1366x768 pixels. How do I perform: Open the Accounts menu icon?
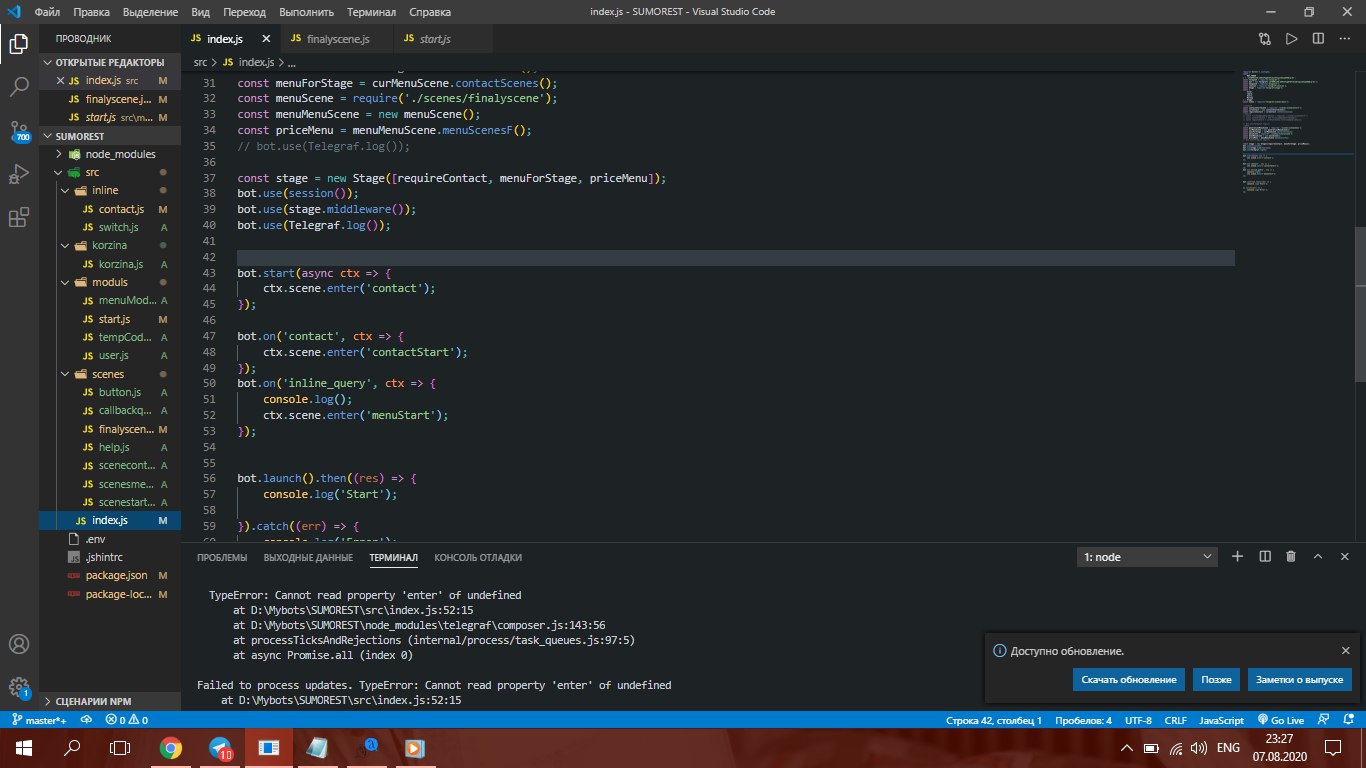coord(19,644)
